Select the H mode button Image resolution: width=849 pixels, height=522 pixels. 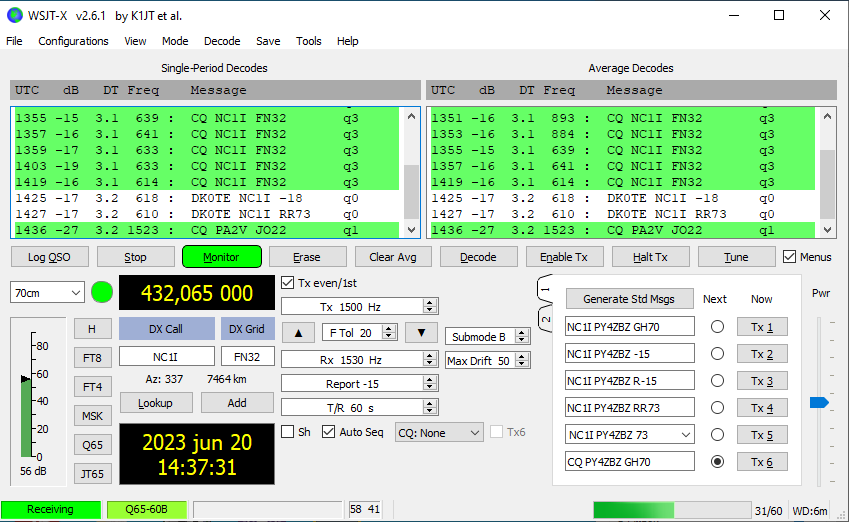pyautogui.click(x=92, y=329)
